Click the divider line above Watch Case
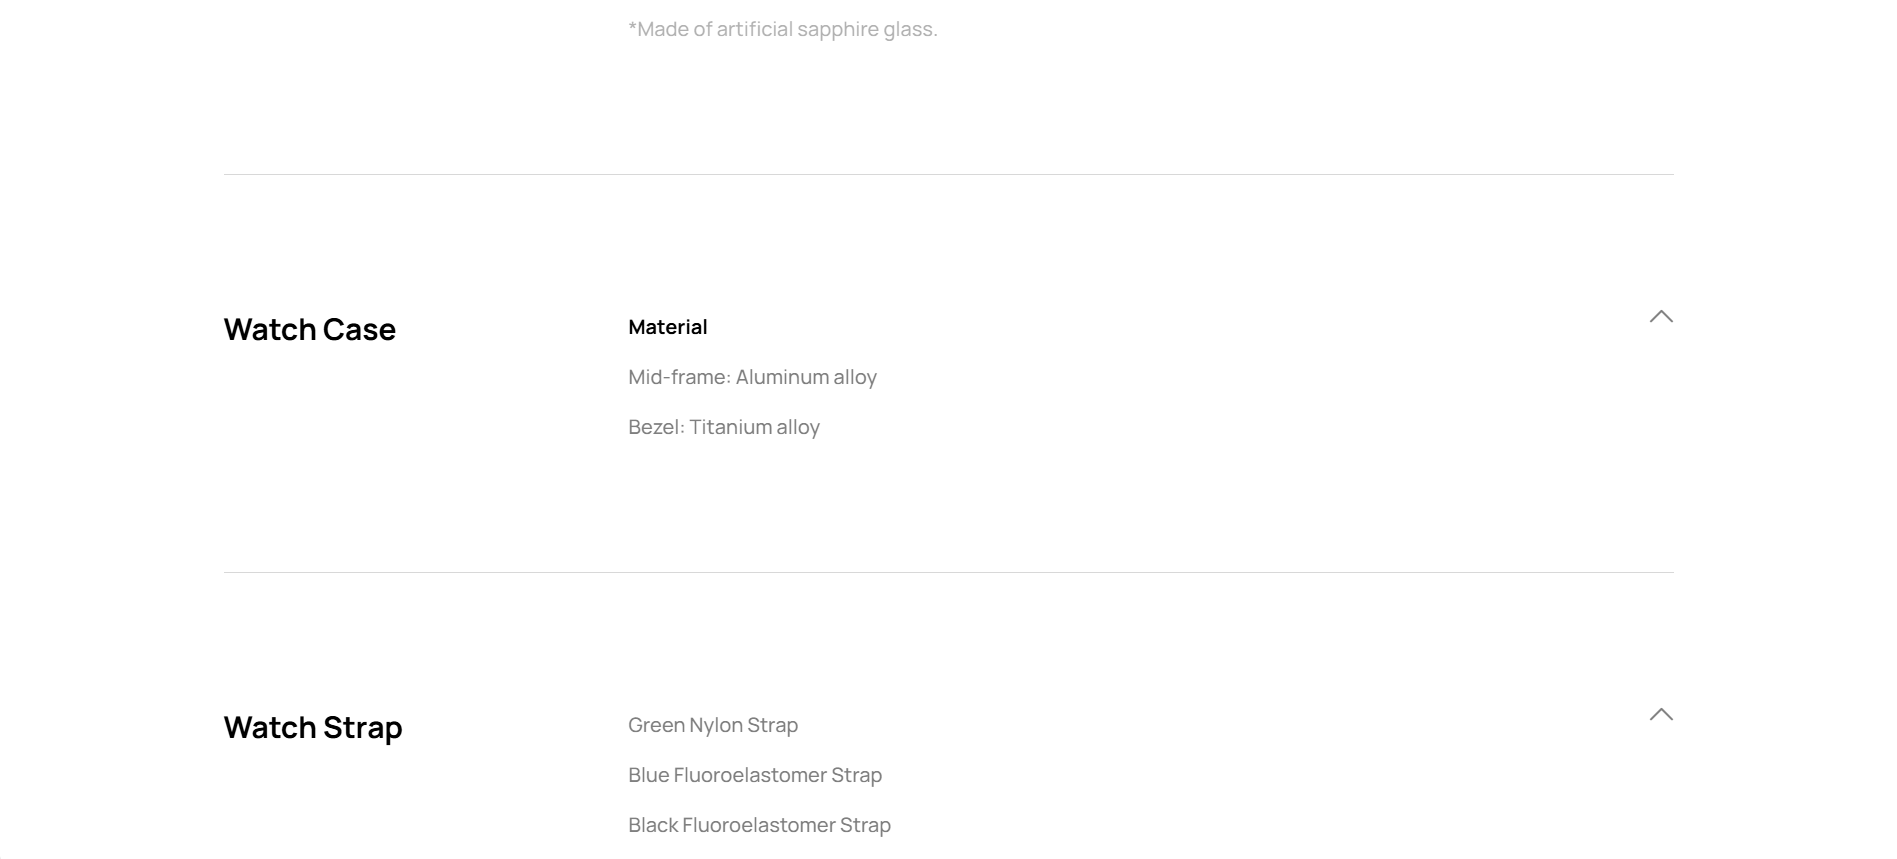Image resolution: width=1897 pixels, height=859 pixels. [x=948, y=174]
